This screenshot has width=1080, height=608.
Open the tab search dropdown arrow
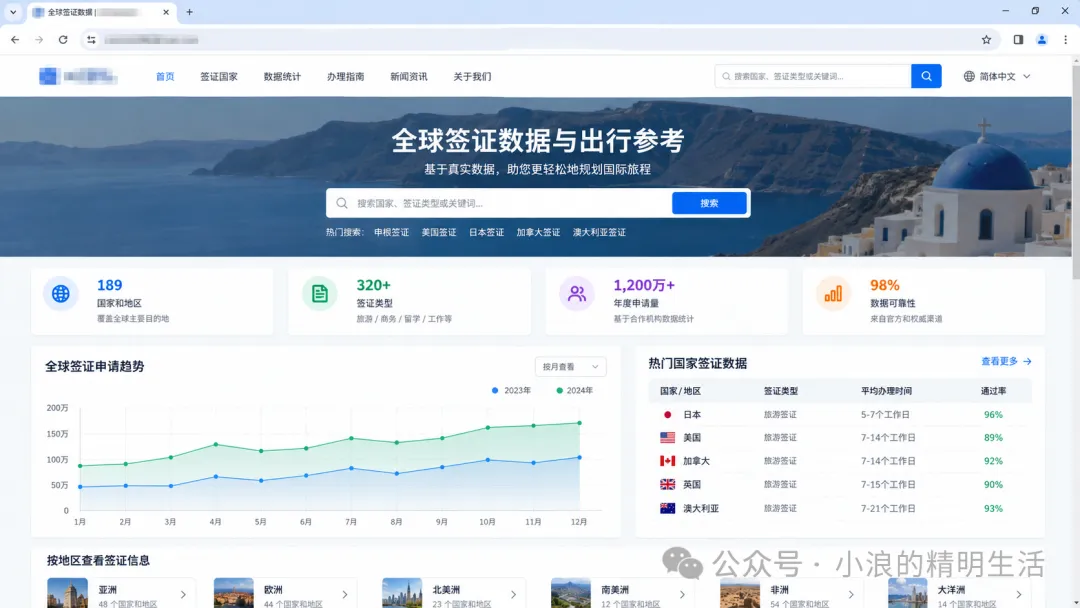pyautogui.click(x=13, y=12)
